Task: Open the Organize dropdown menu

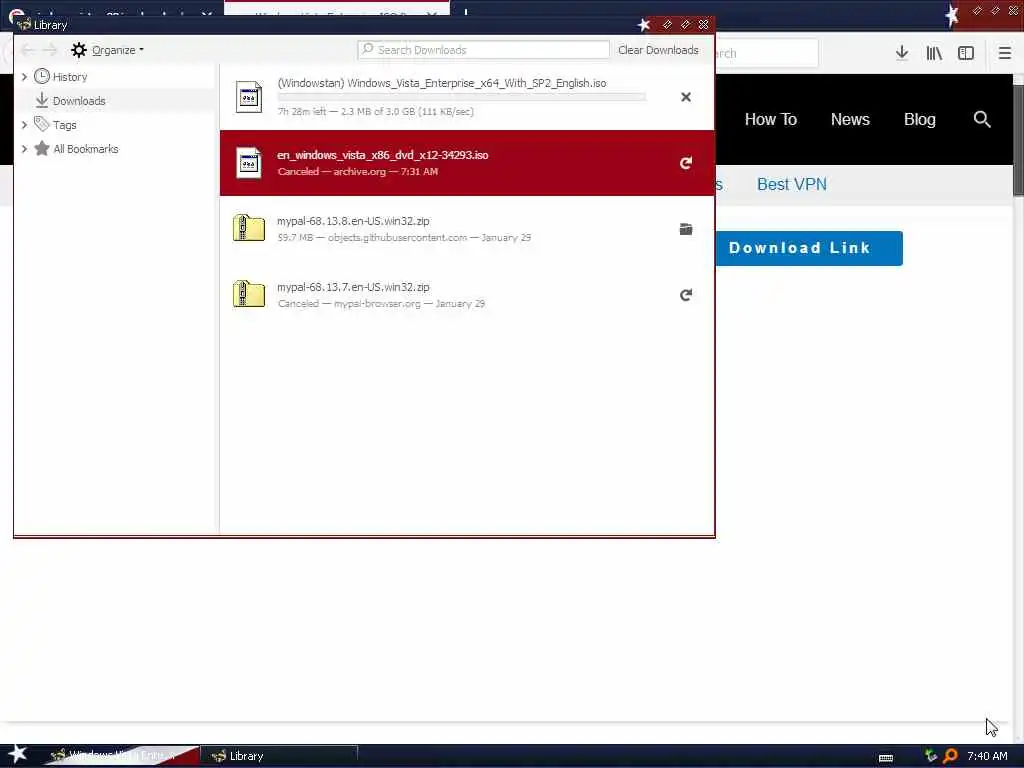Action: 118,50
